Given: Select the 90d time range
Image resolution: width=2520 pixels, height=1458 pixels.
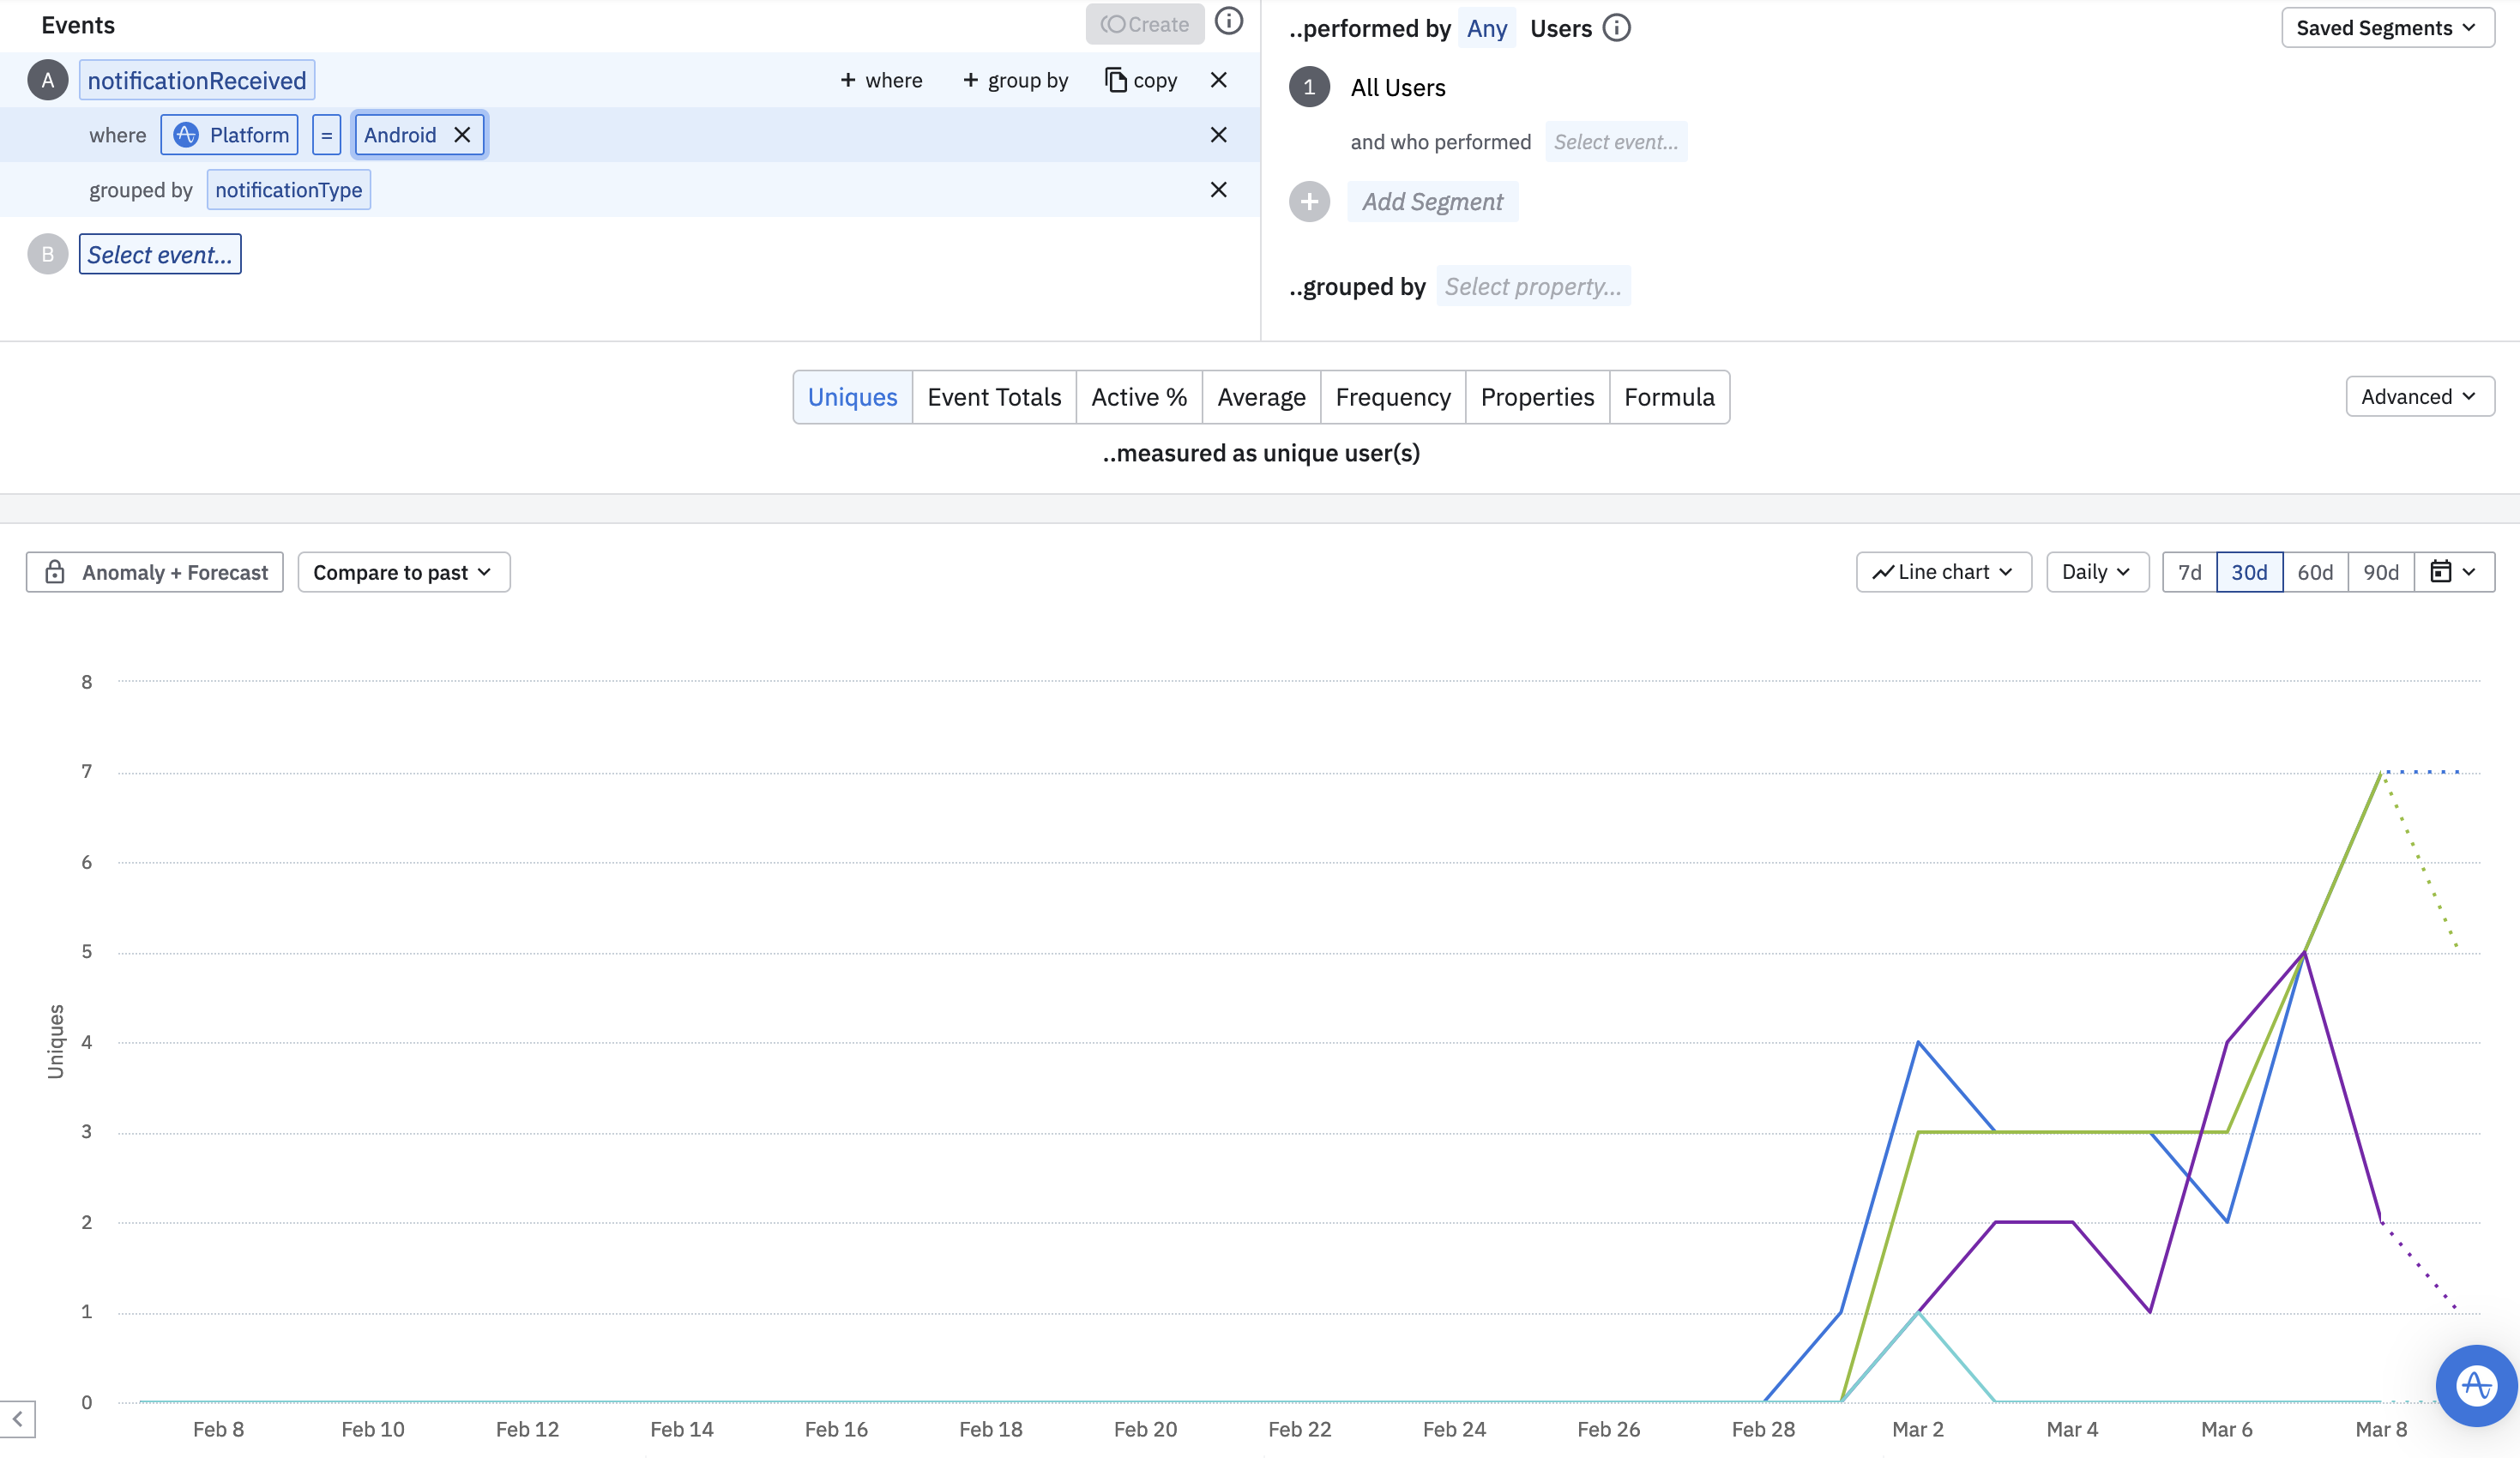Looking at the screenshot, I should click(x=2380, y=572).
